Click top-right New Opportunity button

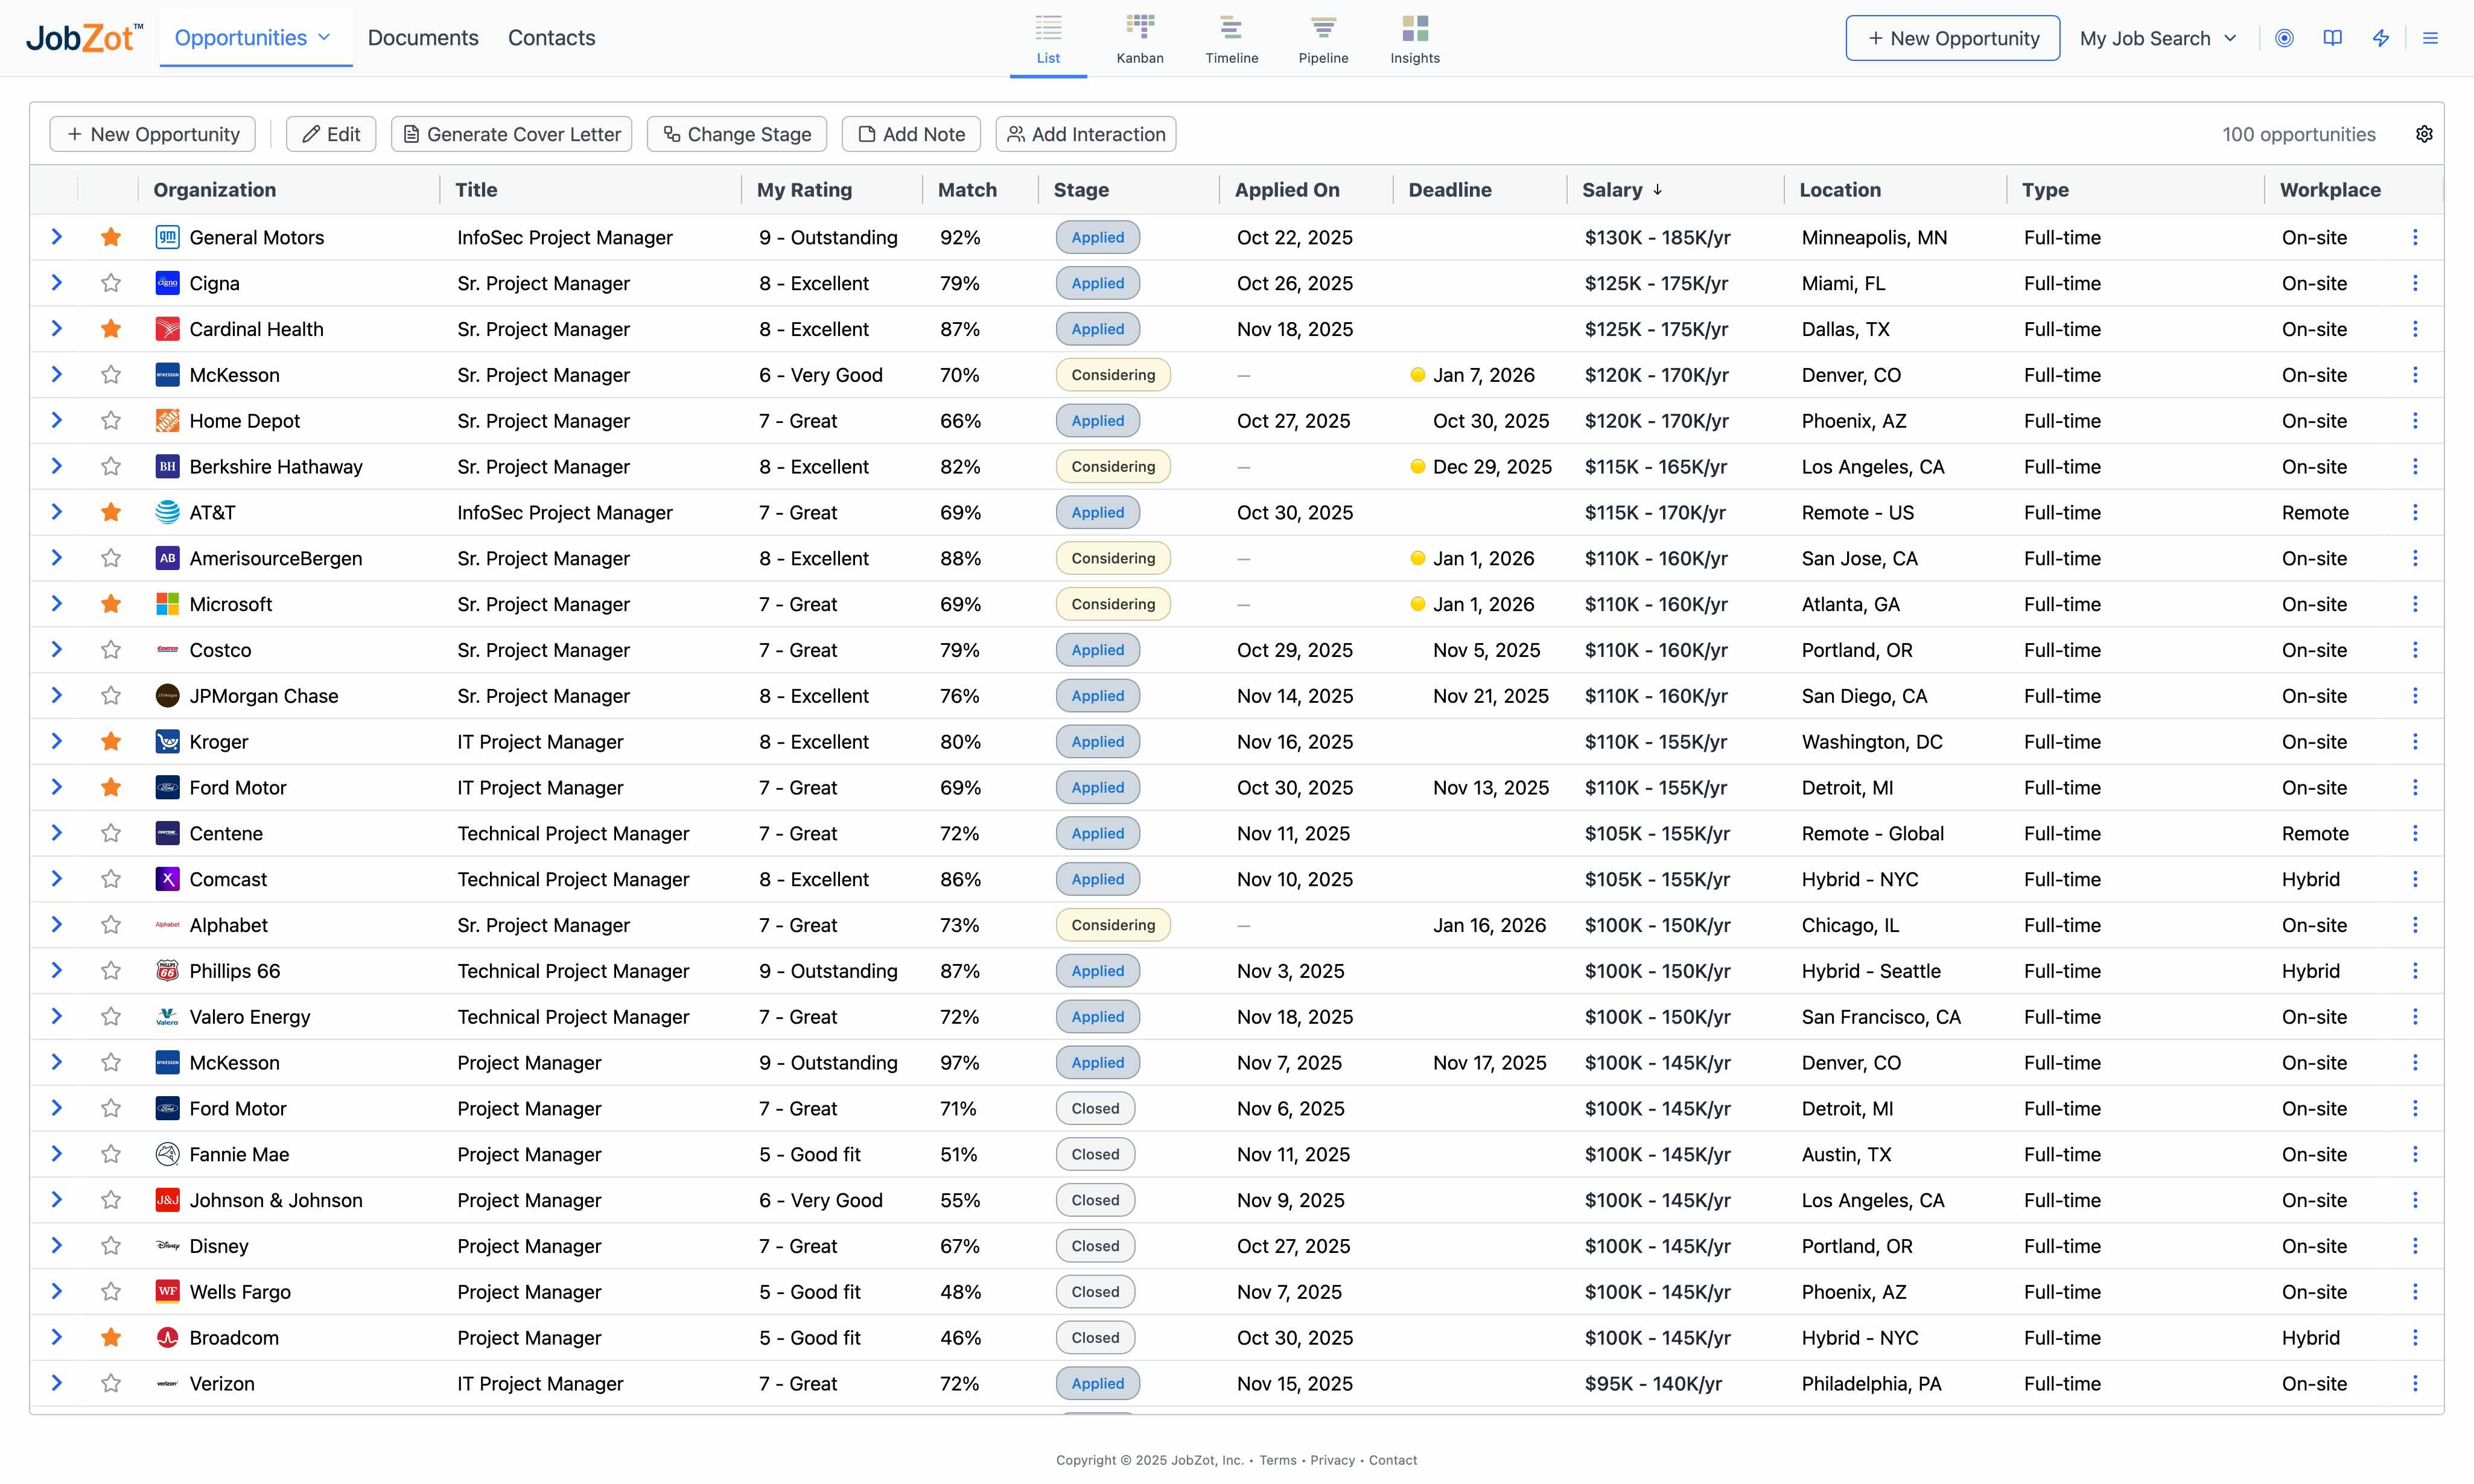pos(1952,38)
